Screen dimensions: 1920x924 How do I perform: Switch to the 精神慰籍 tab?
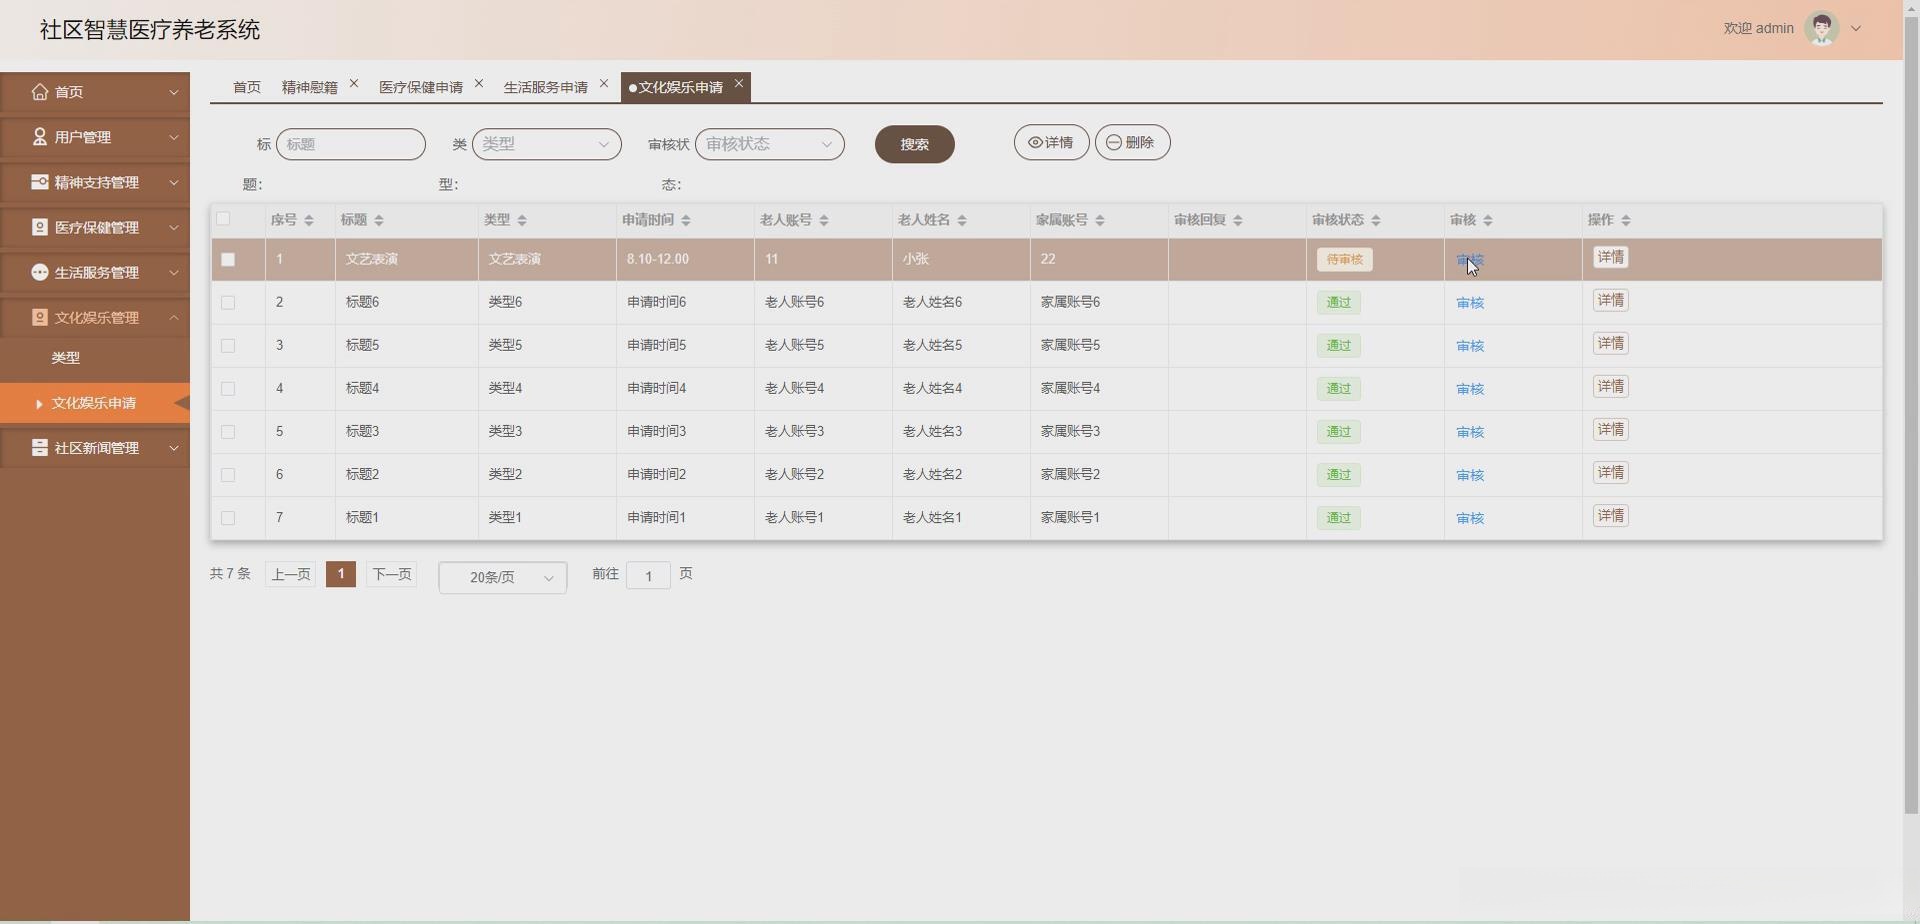click(x=310, y=87)
